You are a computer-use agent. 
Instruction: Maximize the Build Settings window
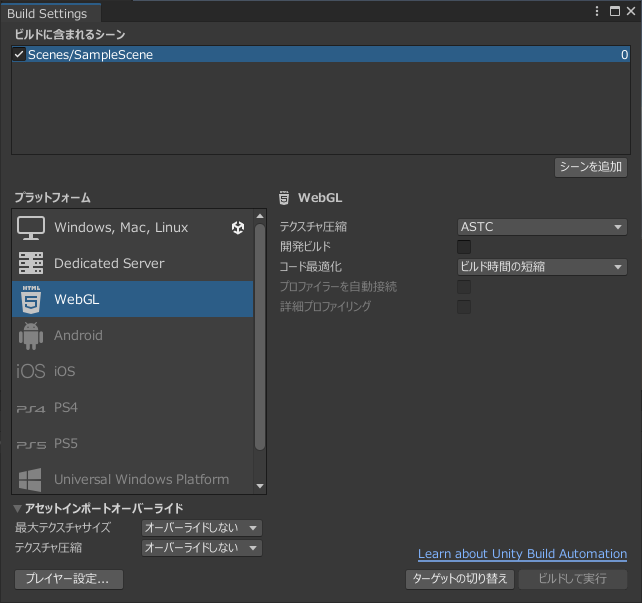615,11
